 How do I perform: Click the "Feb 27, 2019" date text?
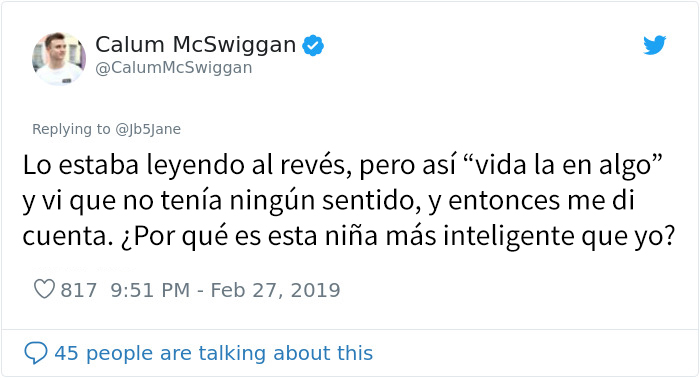tap(275, 290)
